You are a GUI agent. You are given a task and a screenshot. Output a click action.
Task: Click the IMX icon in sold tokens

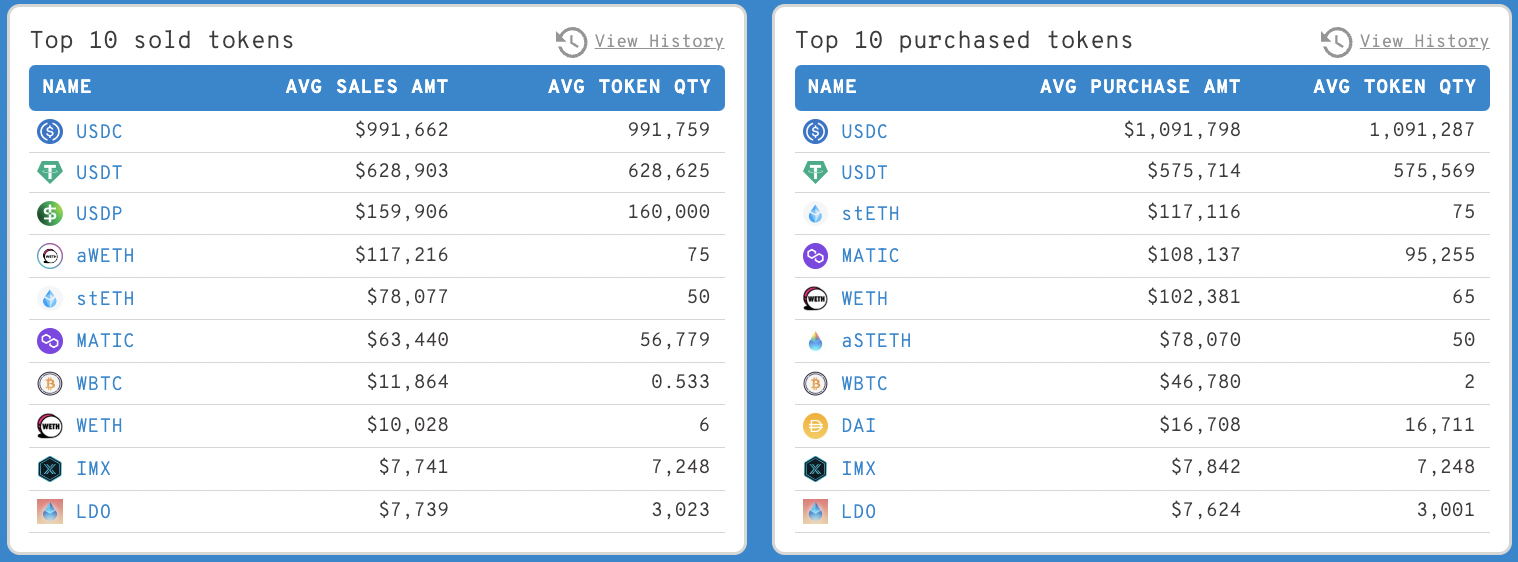tap(50, 468)
